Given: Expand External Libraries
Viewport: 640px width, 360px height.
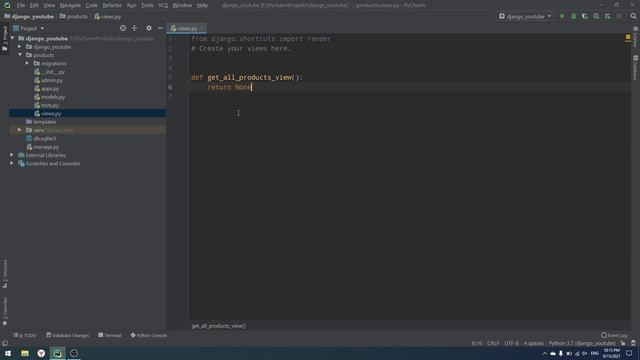Looking at the screenshot, I should click(12, 155).
